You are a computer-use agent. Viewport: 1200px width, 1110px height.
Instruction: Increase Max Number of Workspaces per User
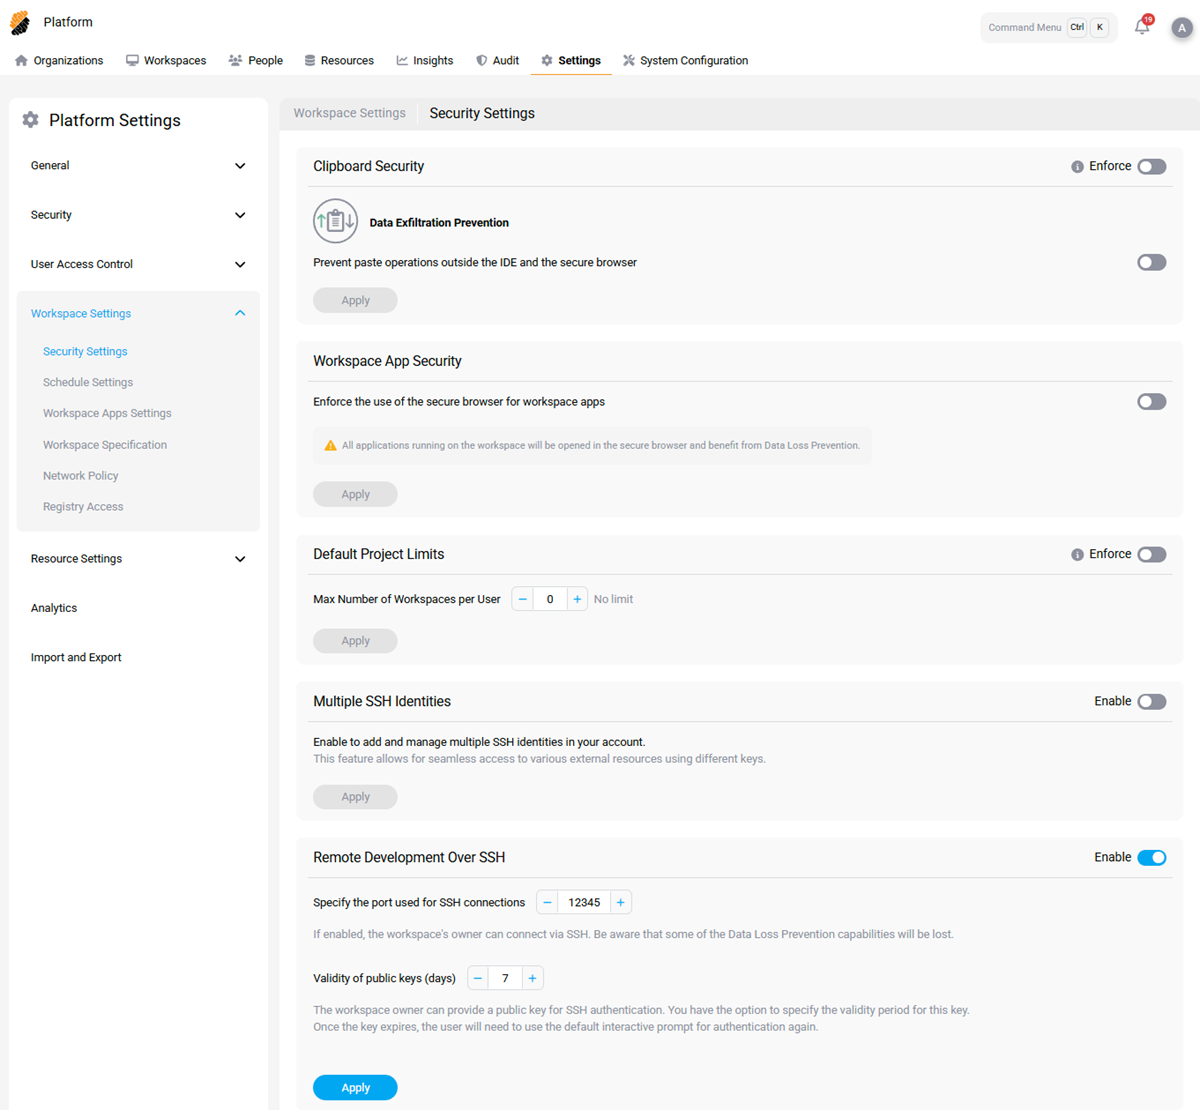point(577,598)
